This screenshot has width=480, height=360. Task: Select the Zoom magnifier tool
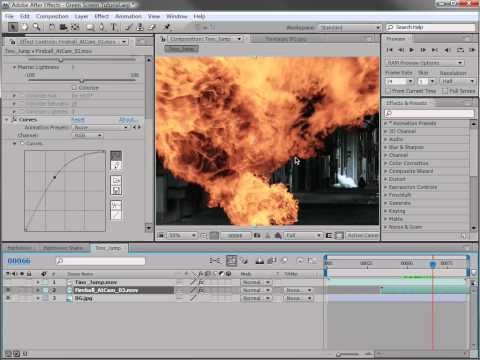click(36, 27)
